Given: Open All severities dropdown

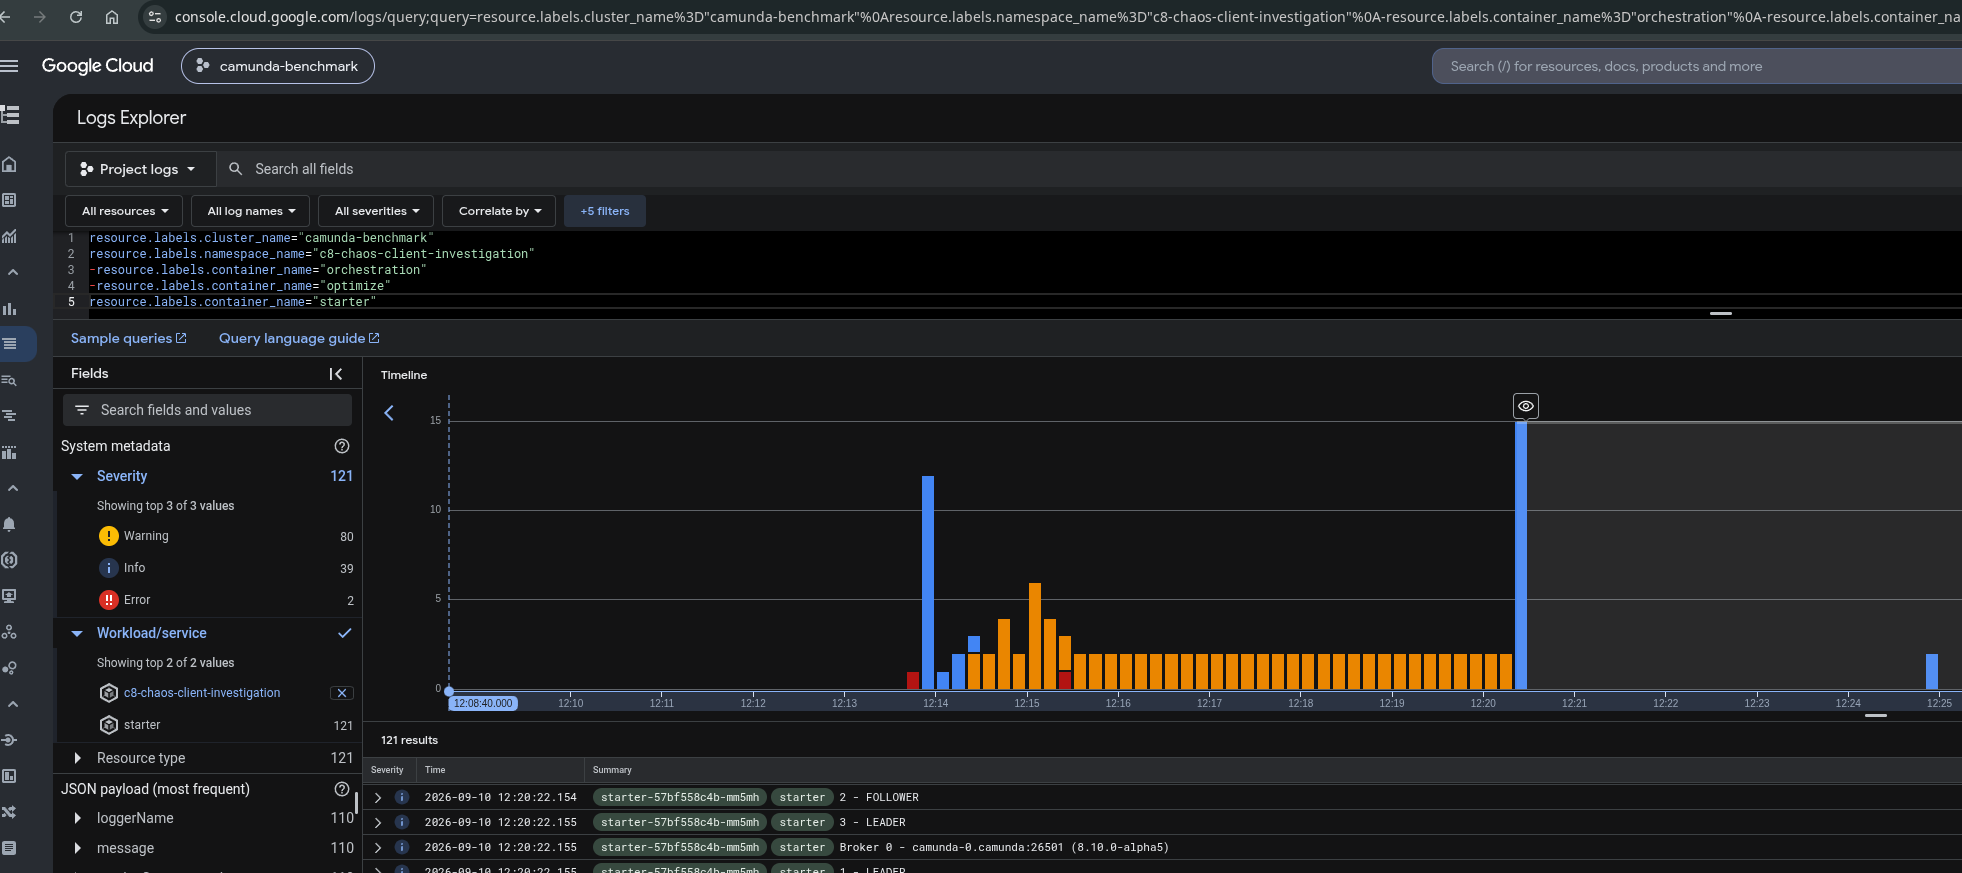Looking at the screenshot, I should pyautogui.click(x=376, y=211).
